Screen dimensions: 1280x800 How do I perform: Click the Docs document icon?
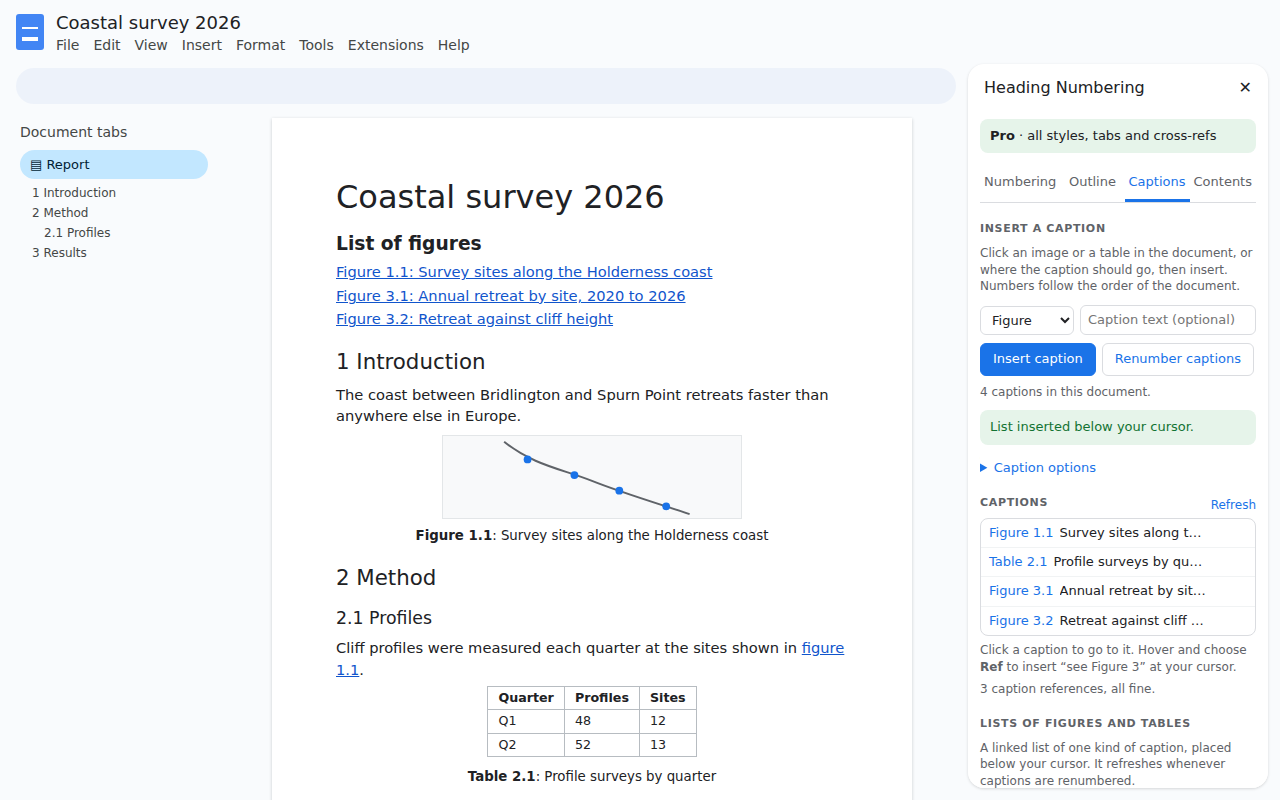(30, 32)
